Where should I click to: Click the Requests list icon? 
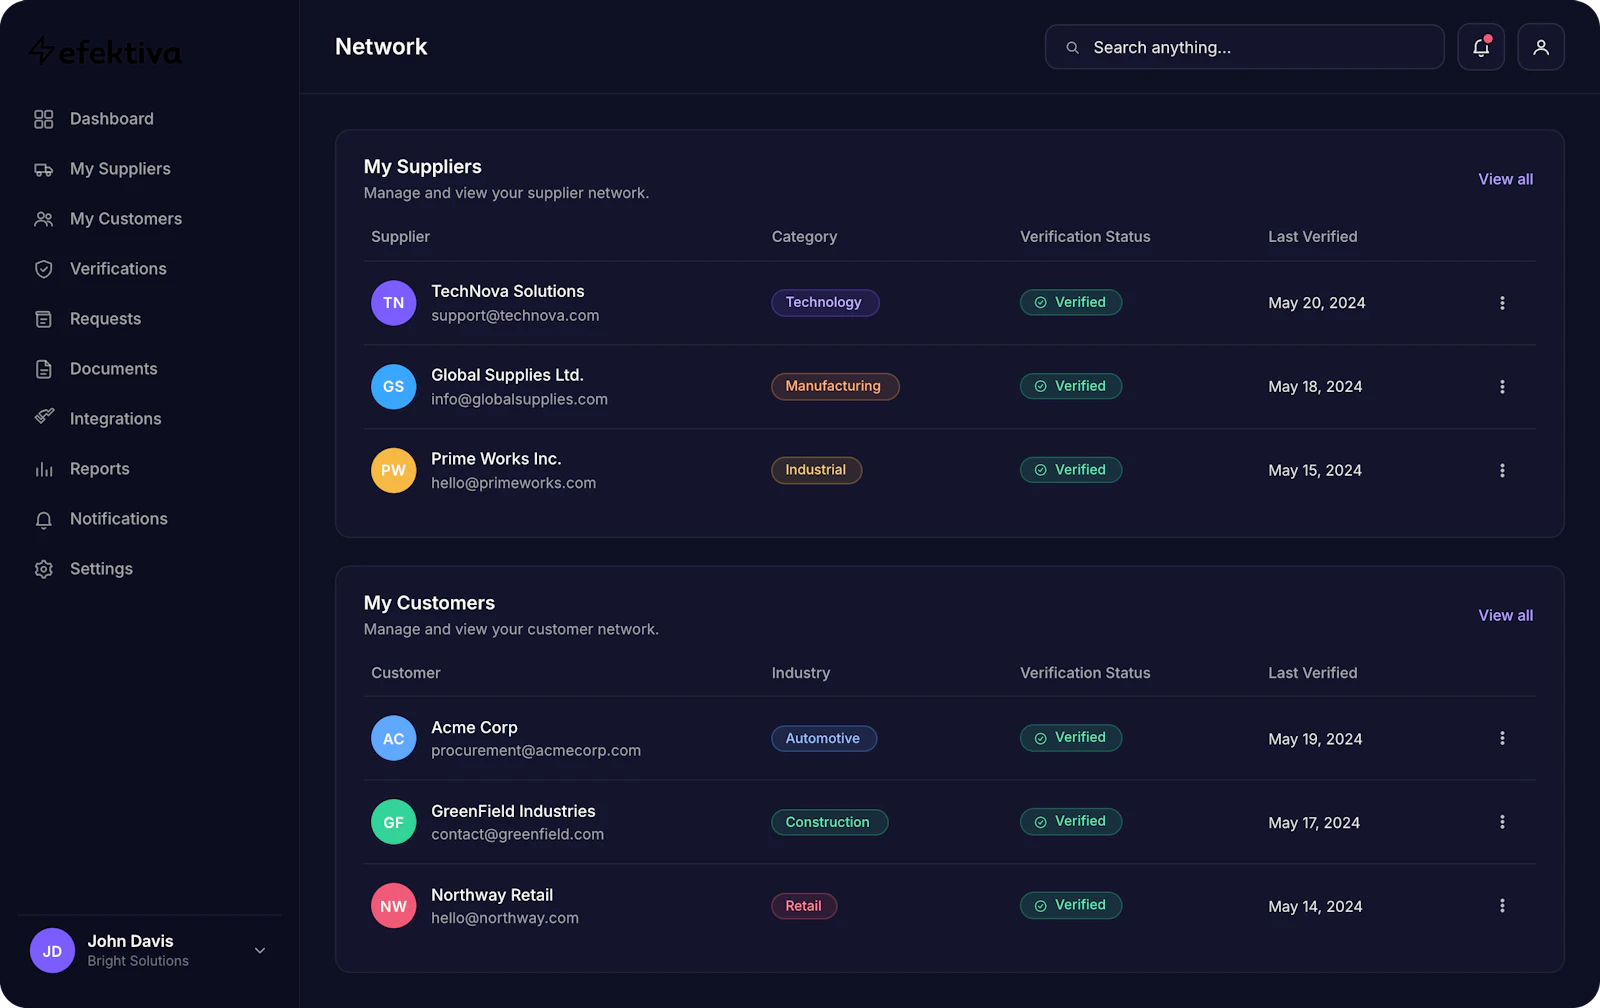pyautogui.click(x=43, y=319)
